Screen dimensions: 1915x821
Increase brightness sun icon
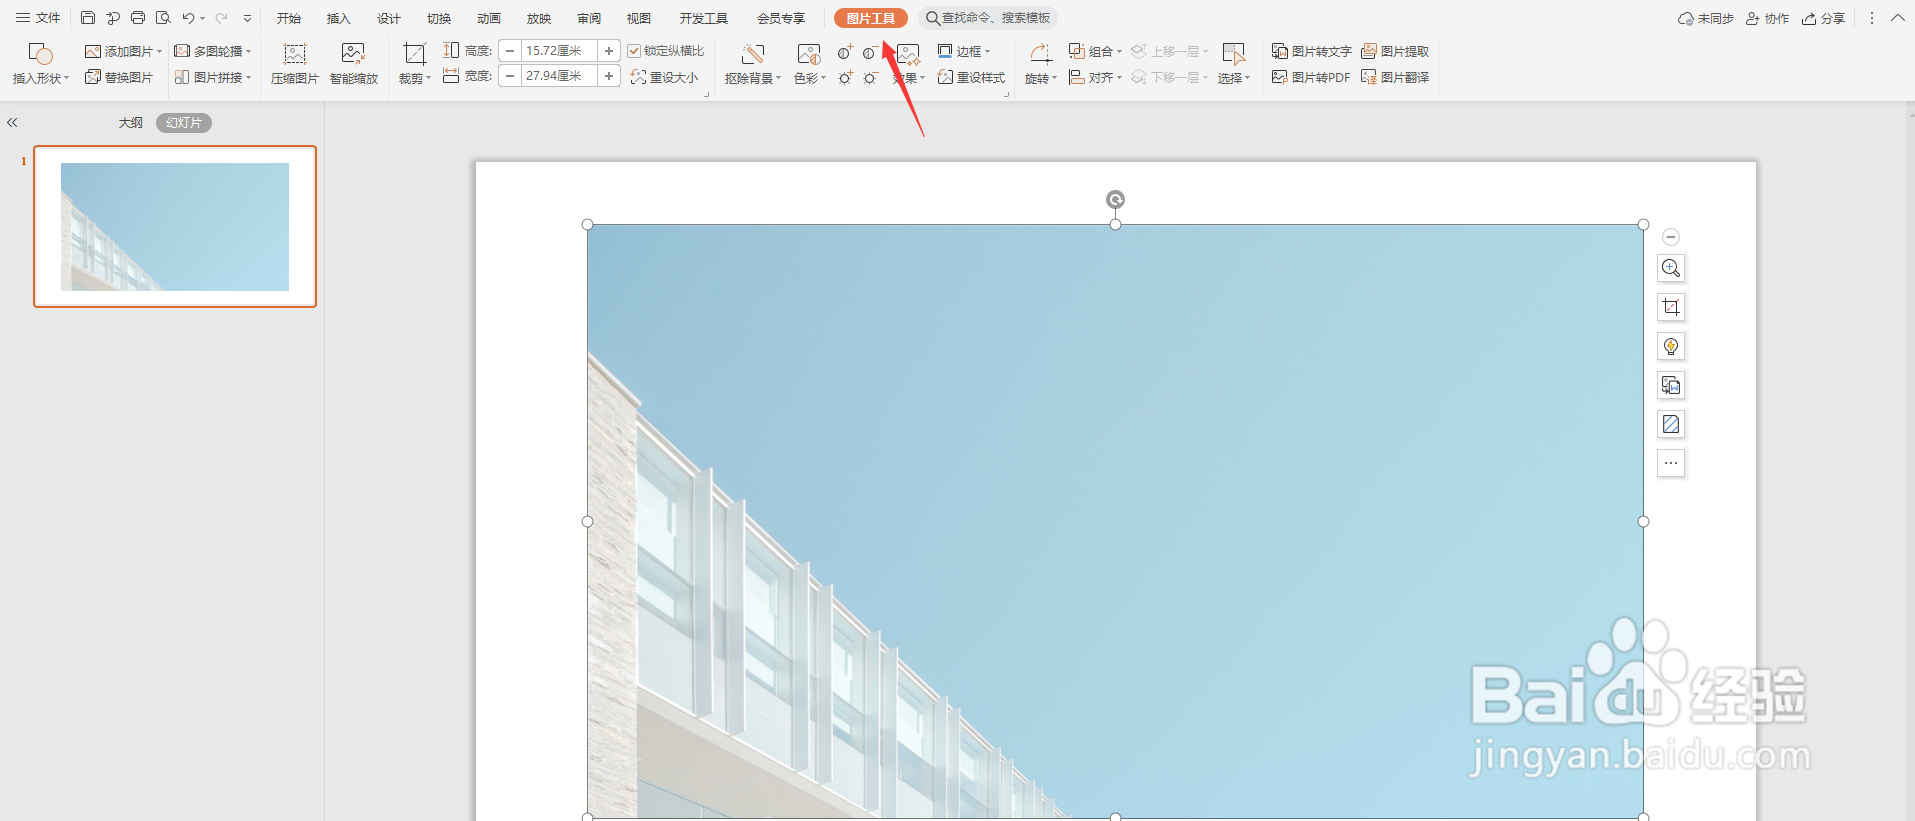(x=845, y=77)
